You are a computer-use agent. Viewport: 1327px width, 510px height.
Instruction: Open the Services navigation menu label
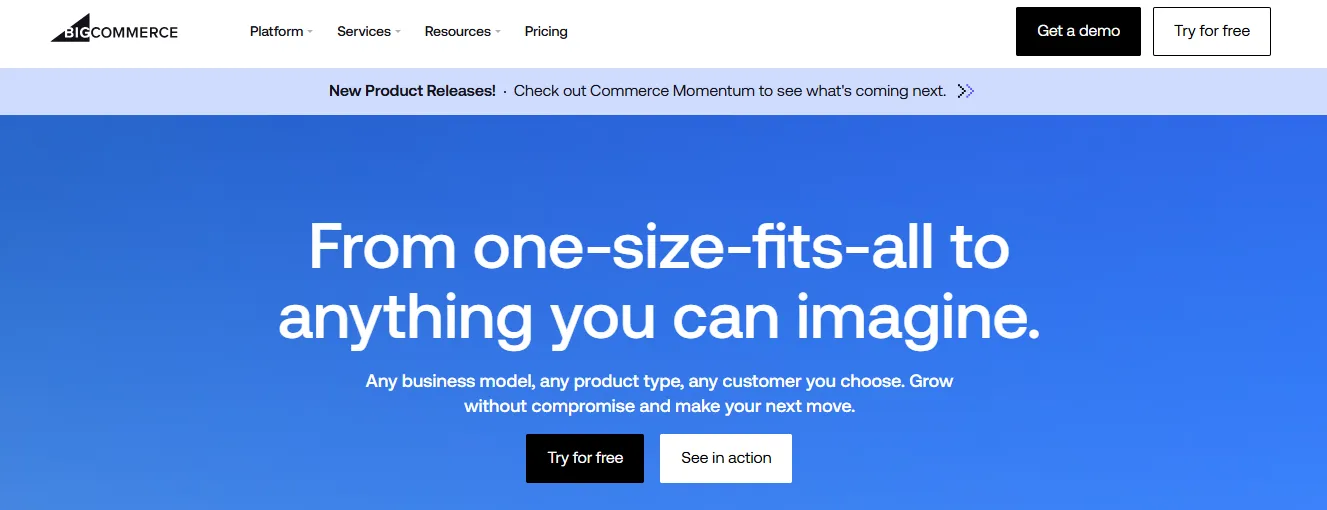364,31
